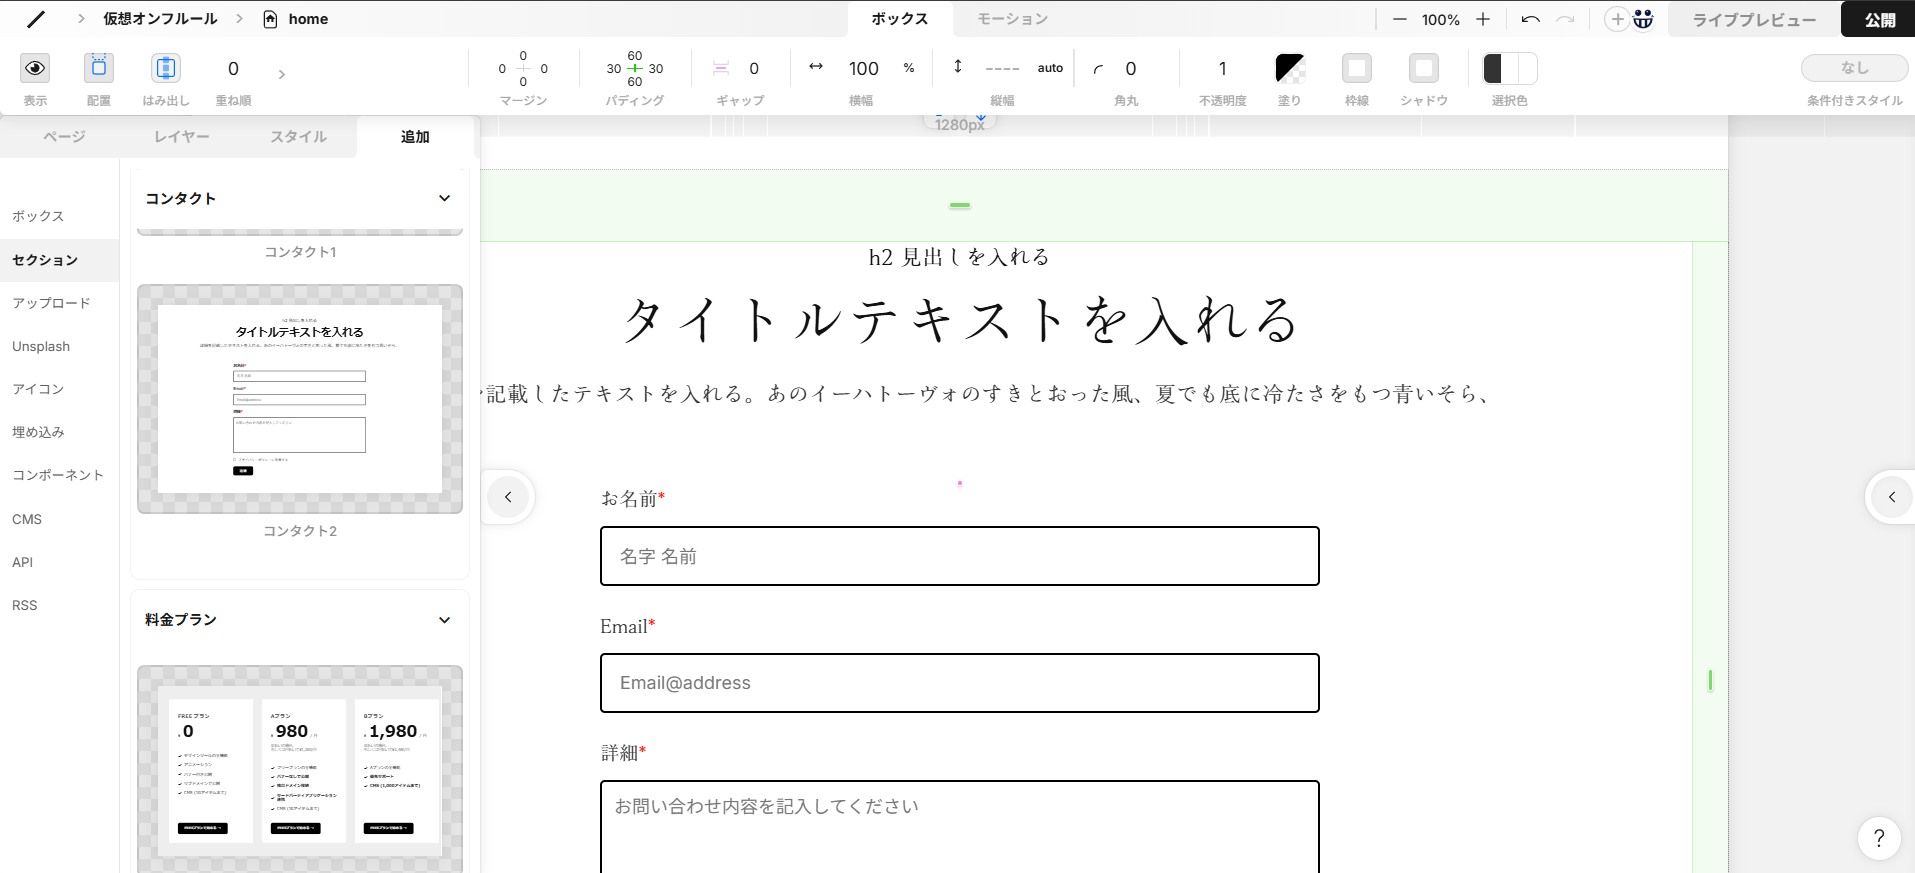Click the ギャップ gap icon

[x=721, y=68]
